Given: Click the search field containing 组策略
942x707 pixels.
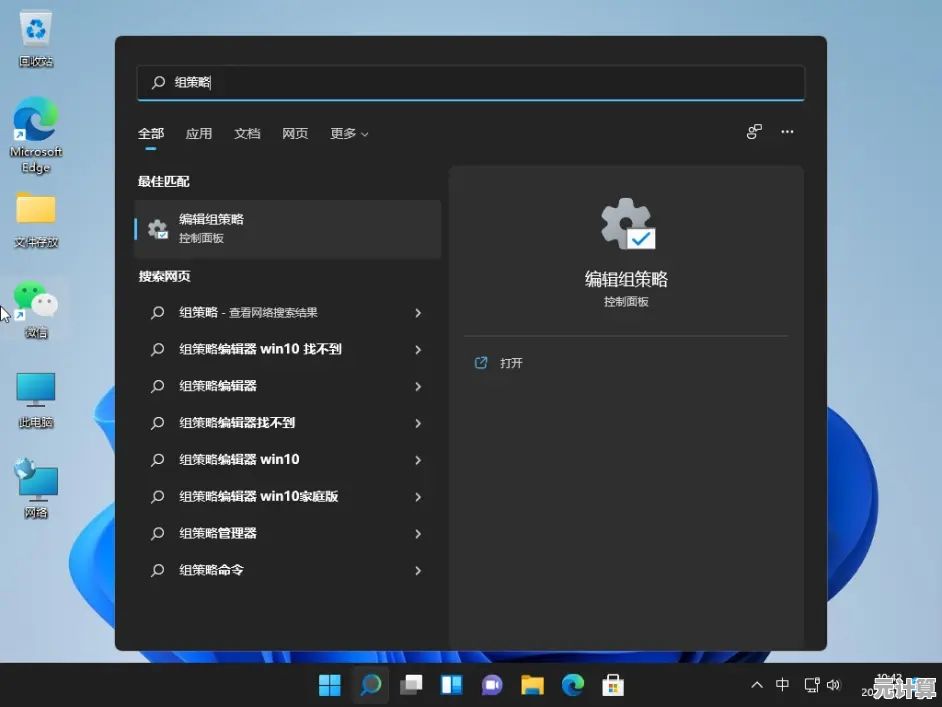Looking at the screenshot, I should 470,82.
